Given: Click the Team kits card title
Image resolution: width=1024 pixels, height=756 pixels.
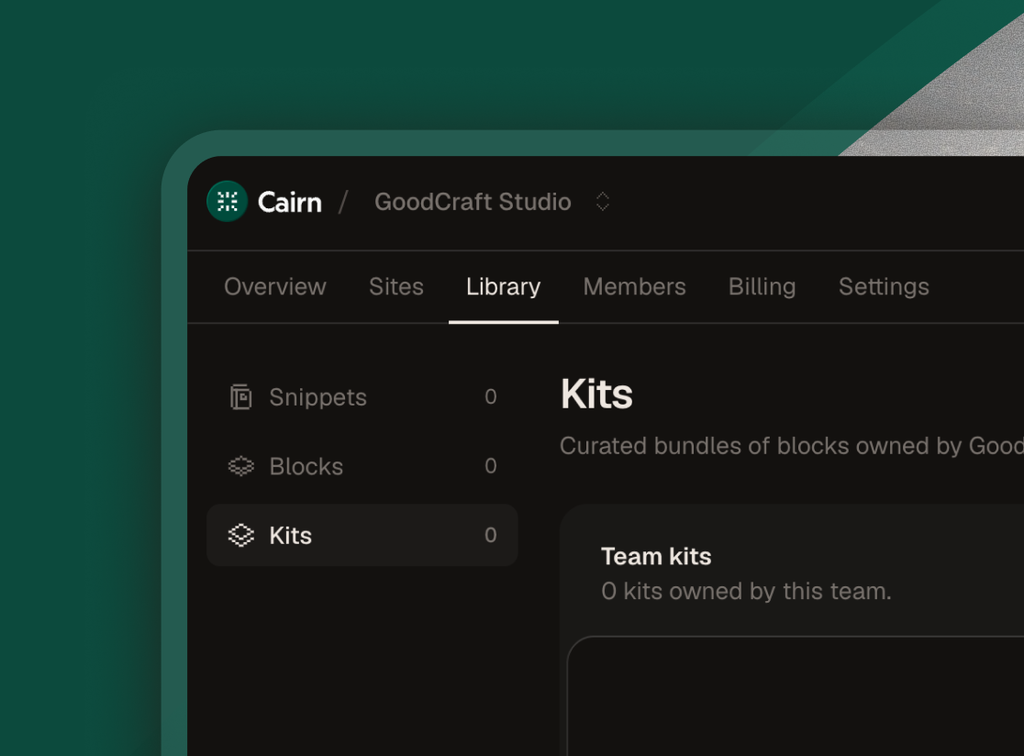Looking at the screenshot, I should [656, 556].
